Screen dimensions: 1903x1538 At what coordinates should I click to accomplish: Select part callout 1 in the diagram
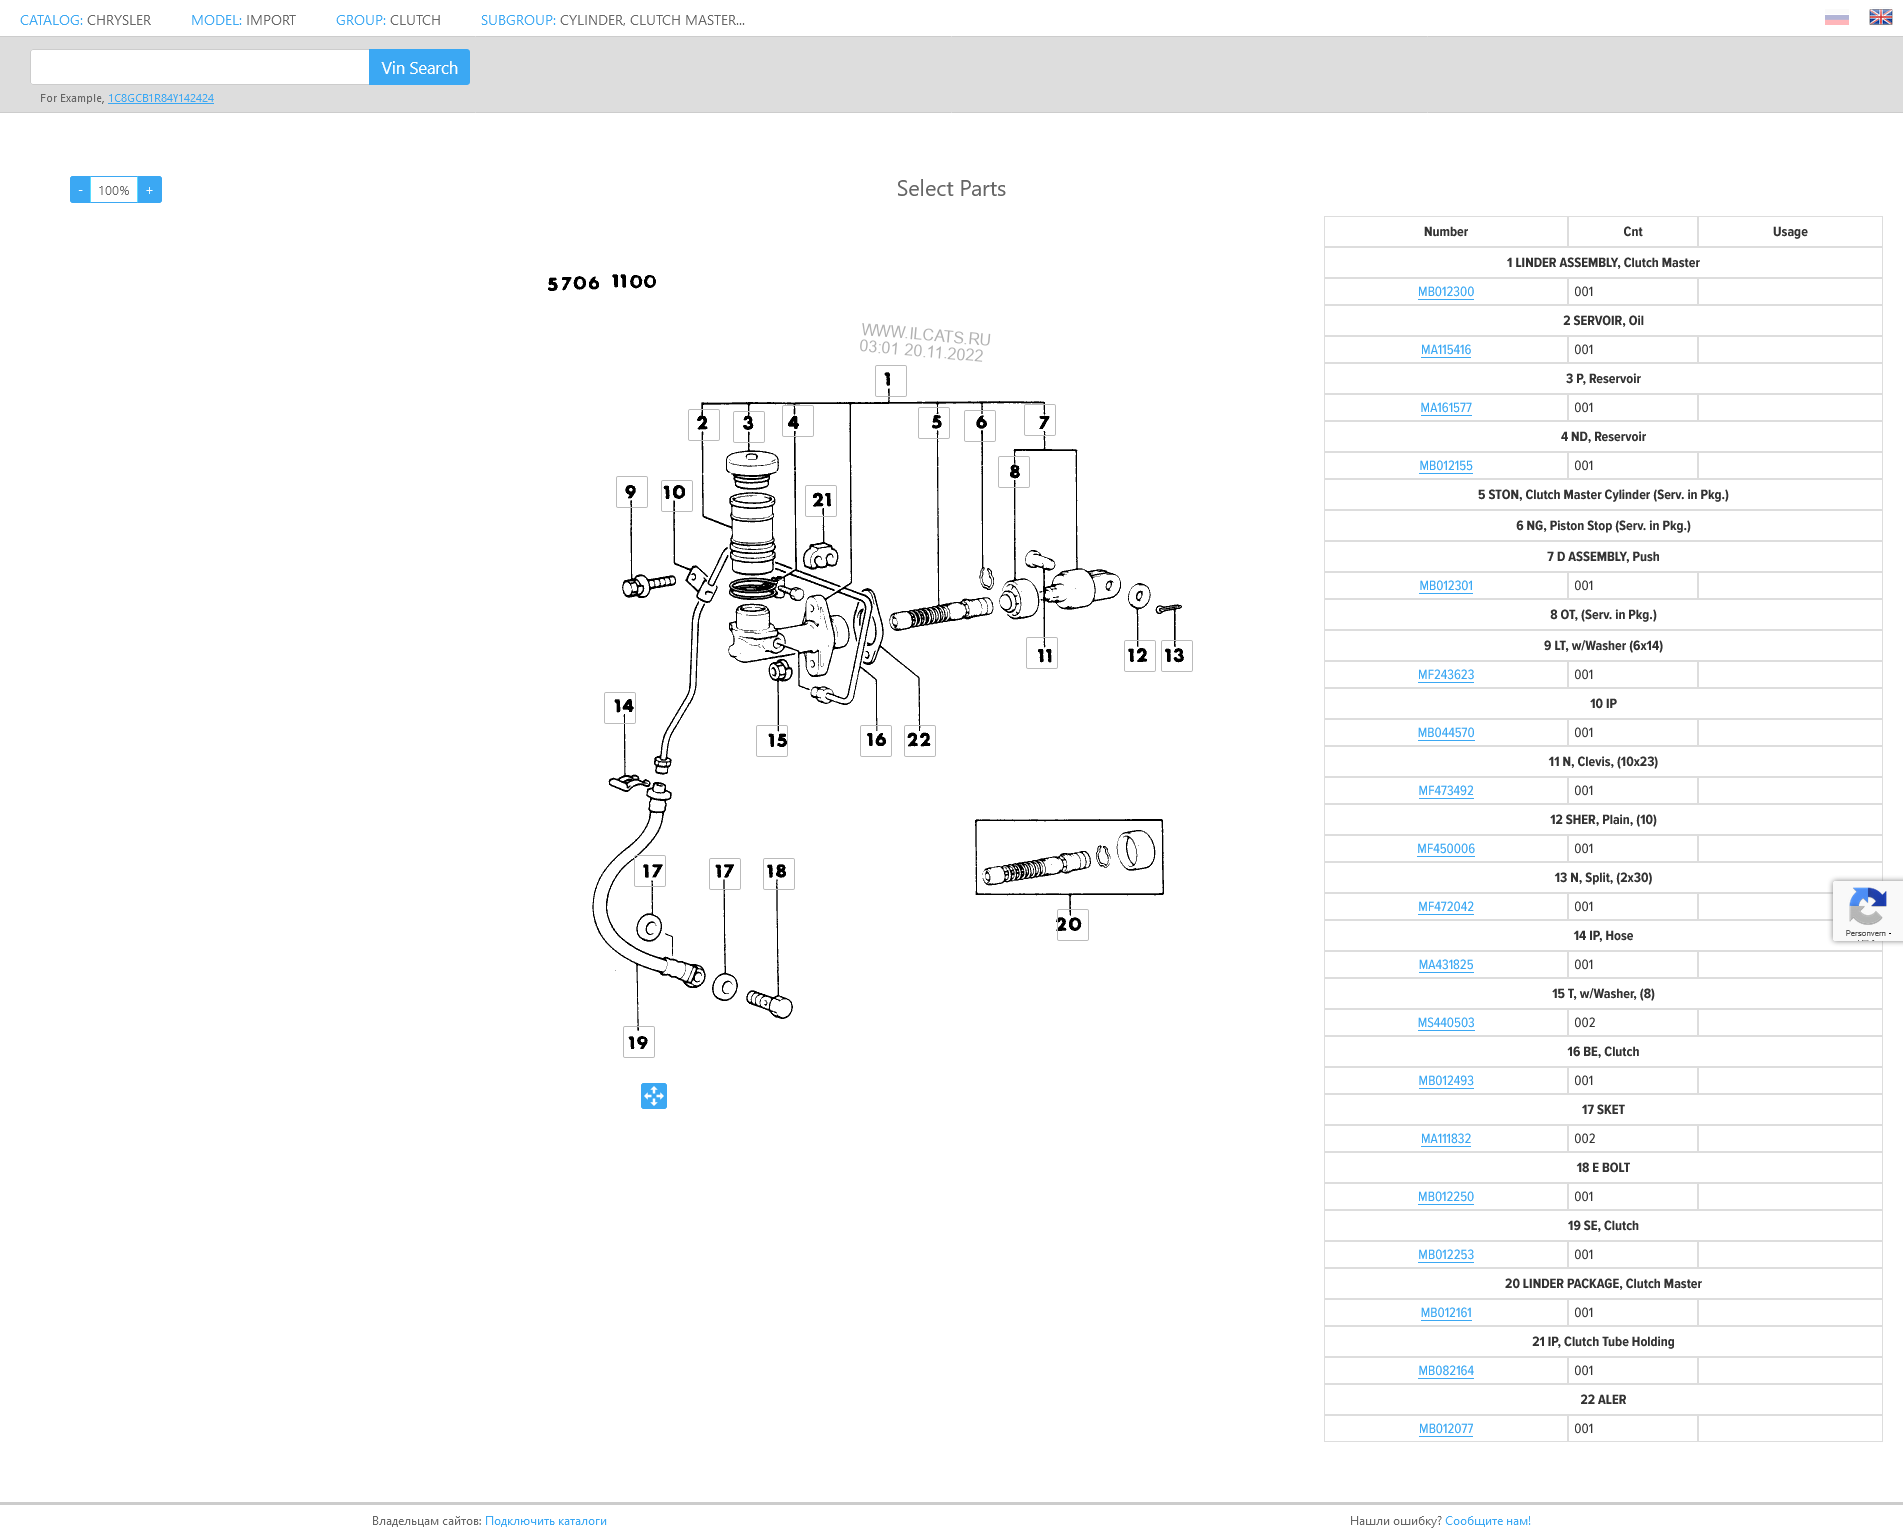889,380
